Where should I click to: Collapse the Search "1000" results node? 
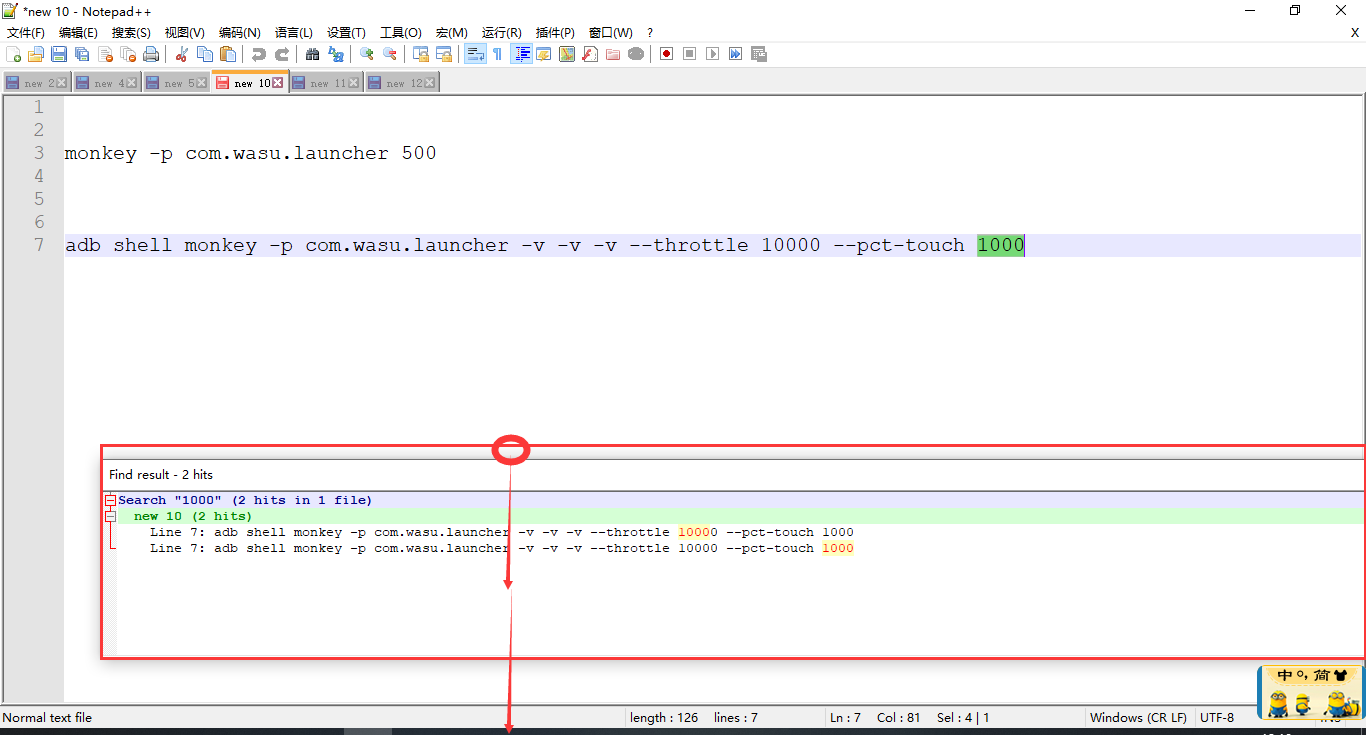110,500
